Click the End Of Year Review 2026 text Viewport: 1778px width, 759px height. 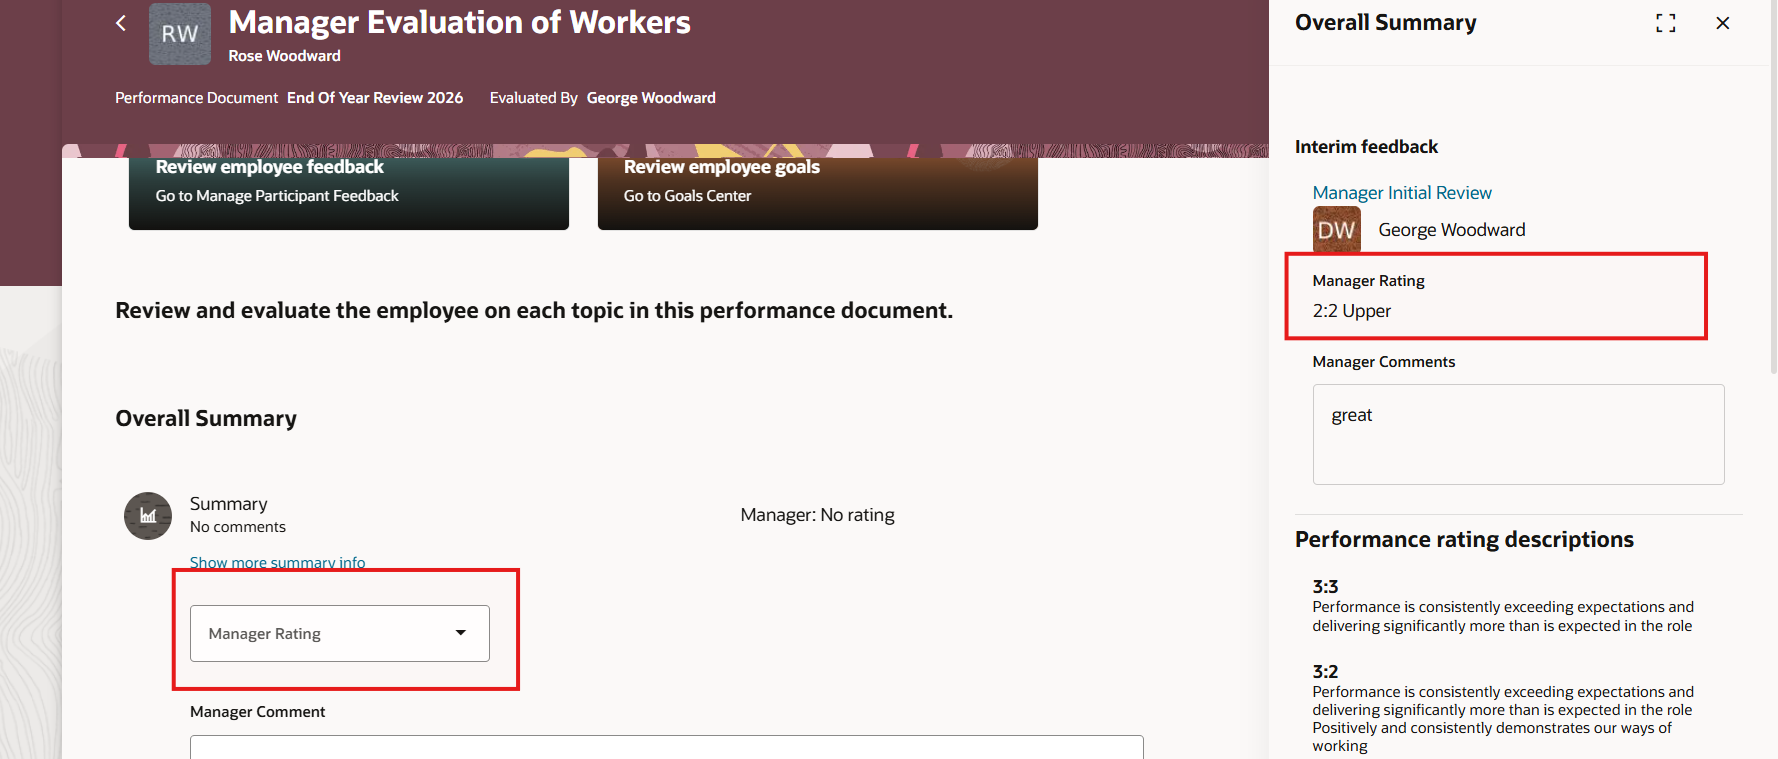tap(375, 98)
